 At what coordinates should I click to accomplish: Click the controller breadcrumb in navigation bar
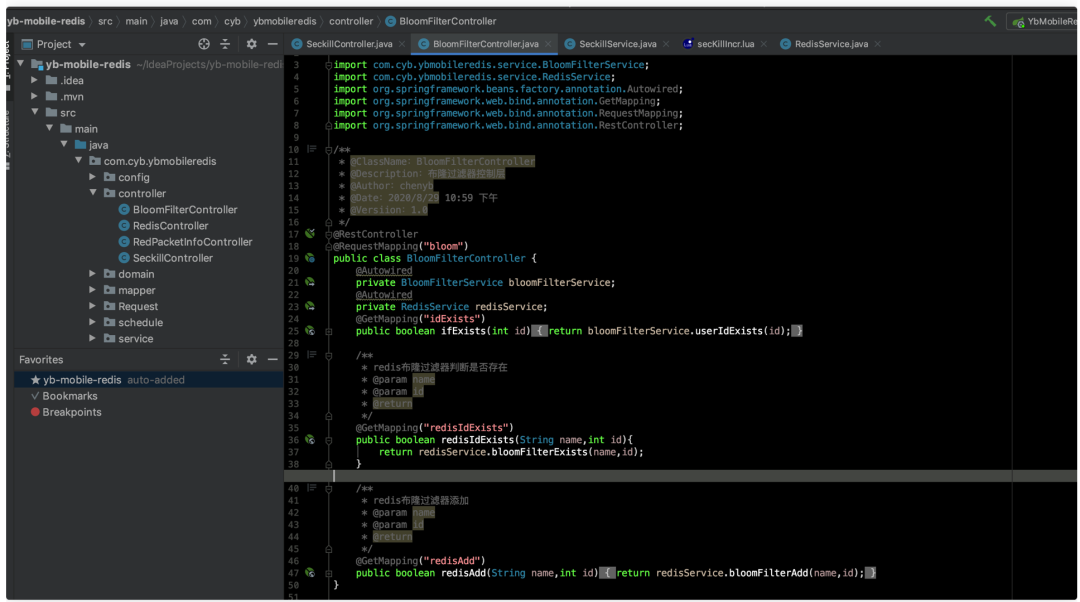(x=351, y=21)
